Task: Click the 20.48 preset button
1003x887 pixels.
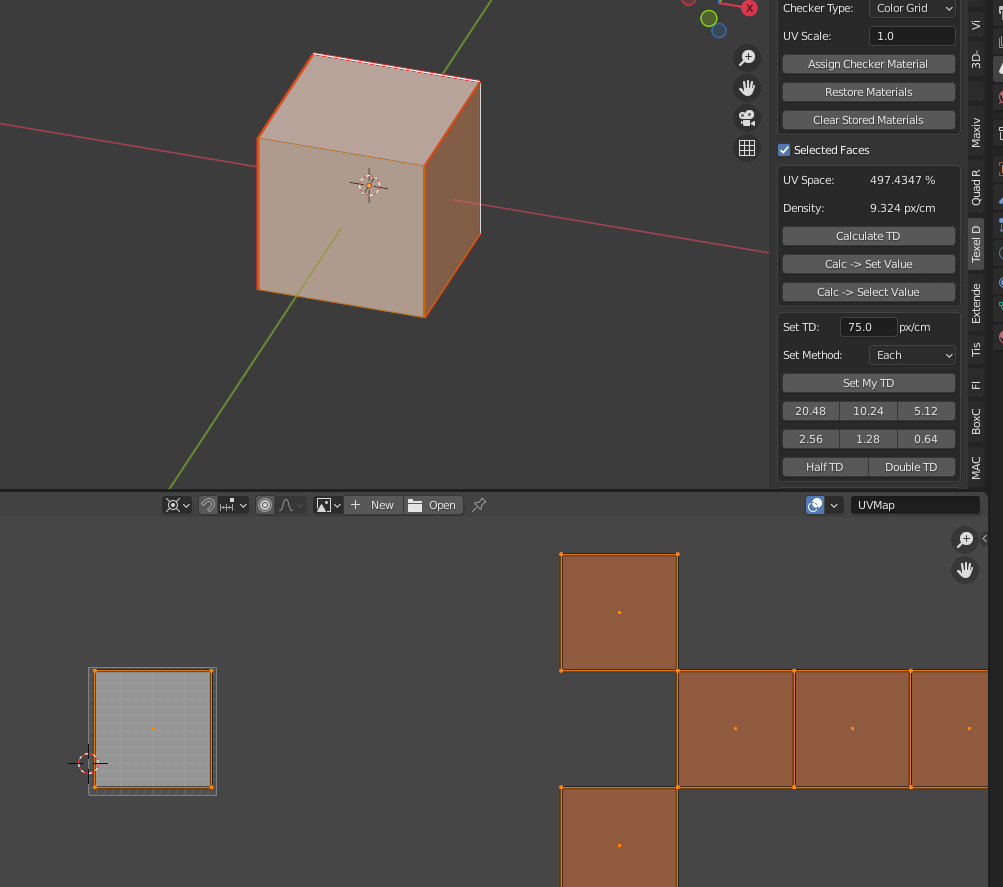Action: pos(810,411)
